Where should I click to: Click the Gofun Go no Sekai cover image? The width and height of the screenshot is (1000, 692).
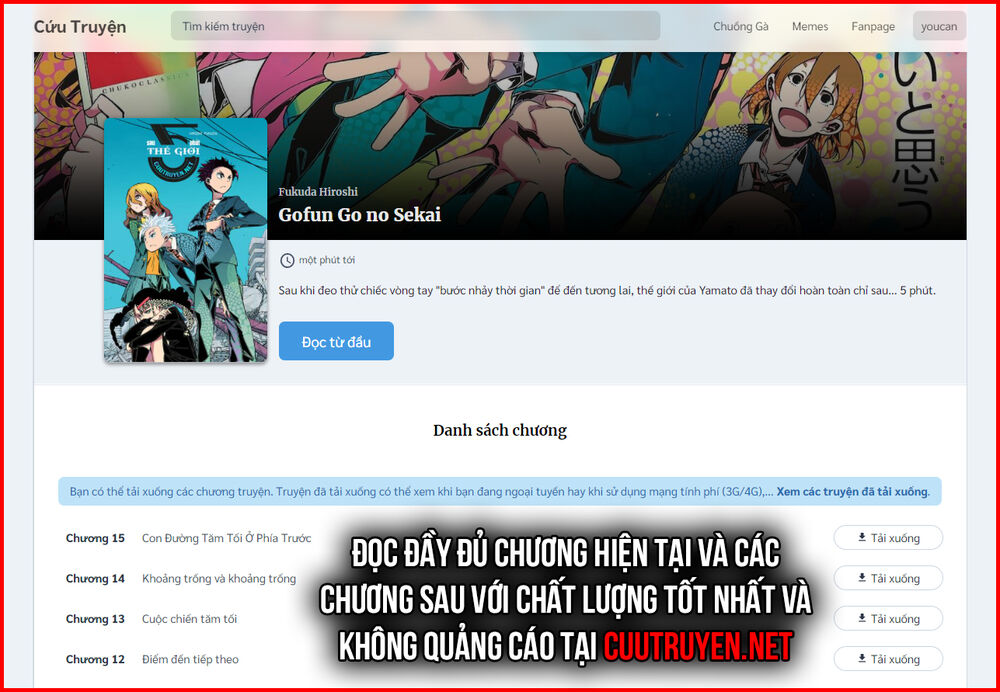(185, 240)
